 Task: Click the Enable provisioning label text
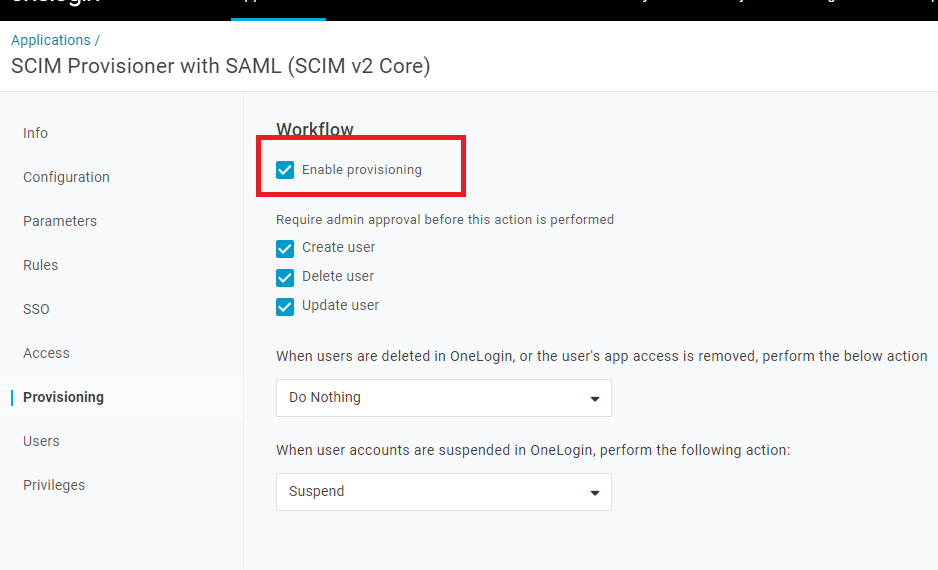[x=361, y=170]
